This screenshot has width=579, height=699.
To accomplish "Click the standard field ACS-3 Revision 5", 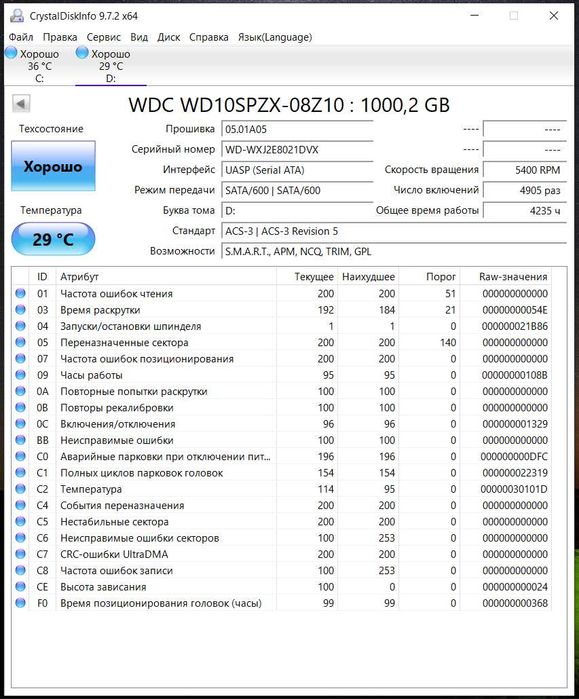I will pyautogui.click(x=394, y=231).
